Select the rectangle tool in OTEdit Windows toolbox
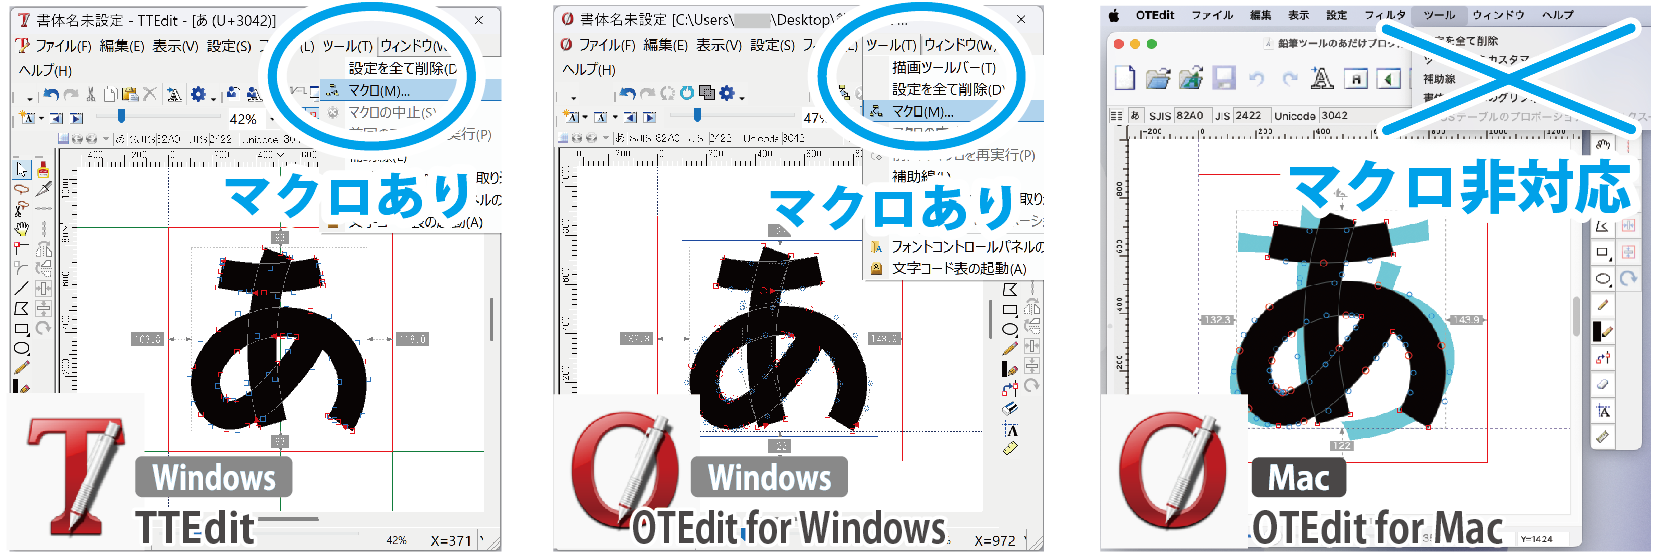This screenshot has width=1660, height=558. coord(1010,310)
